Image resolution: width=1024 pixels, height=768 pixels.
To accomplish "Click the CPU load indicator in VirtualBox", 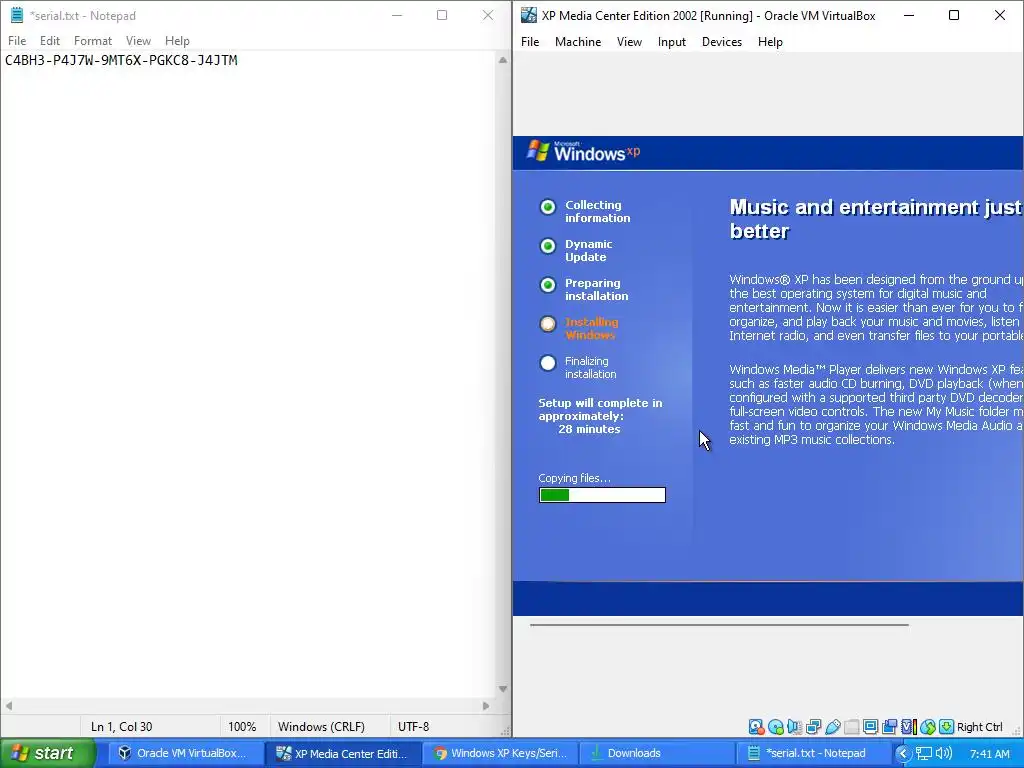I will pos(908,727).
